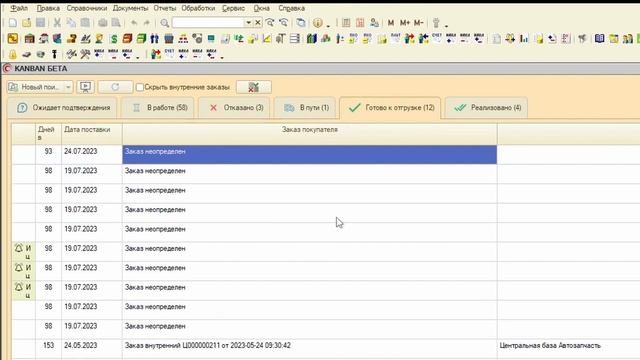The width and height of the screenshot is (640, 360).
Task: Expand dropdown arrow beside the M- button tool
Action: coord(446,25)
